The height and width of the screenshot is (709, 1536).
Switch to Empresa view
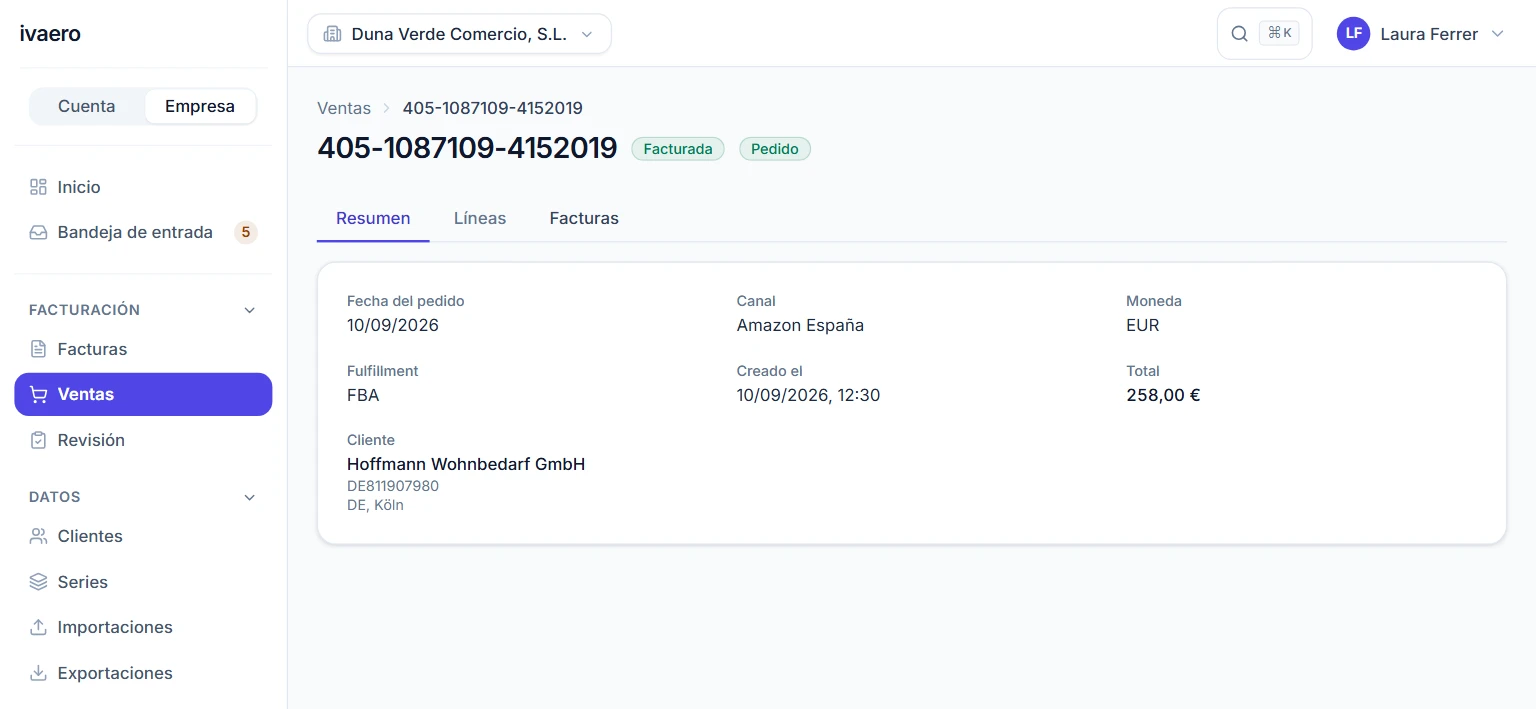click(x=200, y=106)
